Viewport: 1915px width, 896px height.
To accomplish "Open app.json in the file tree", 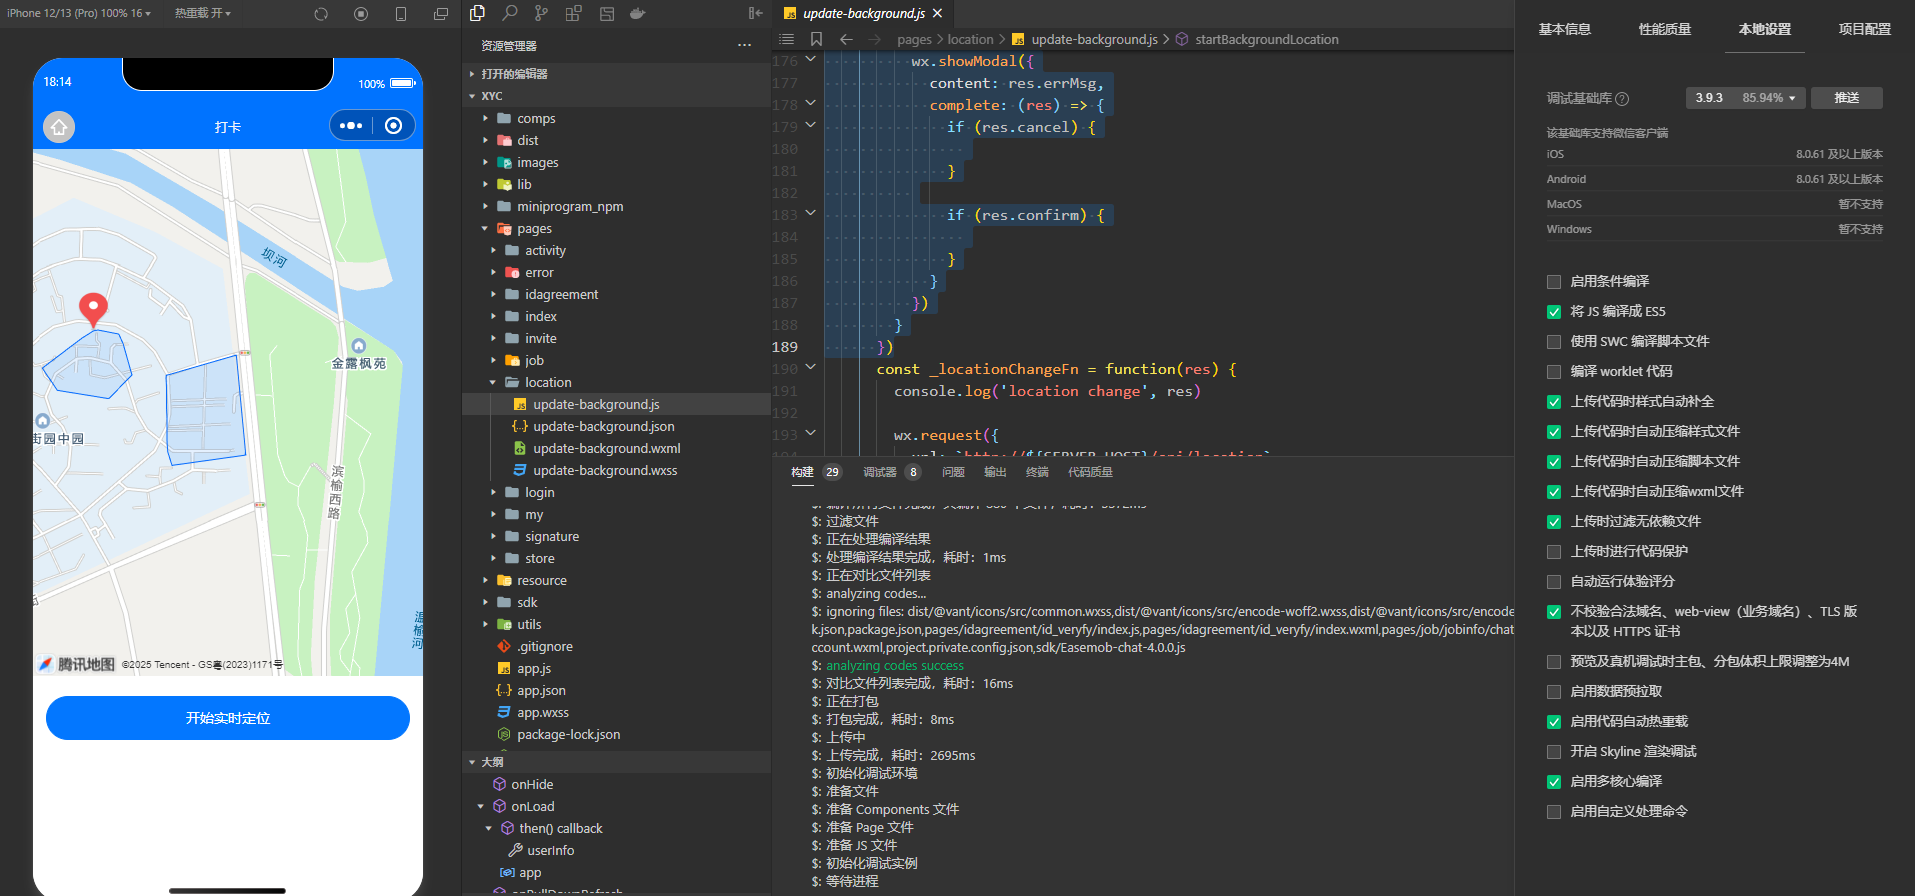I will [541, 691].
